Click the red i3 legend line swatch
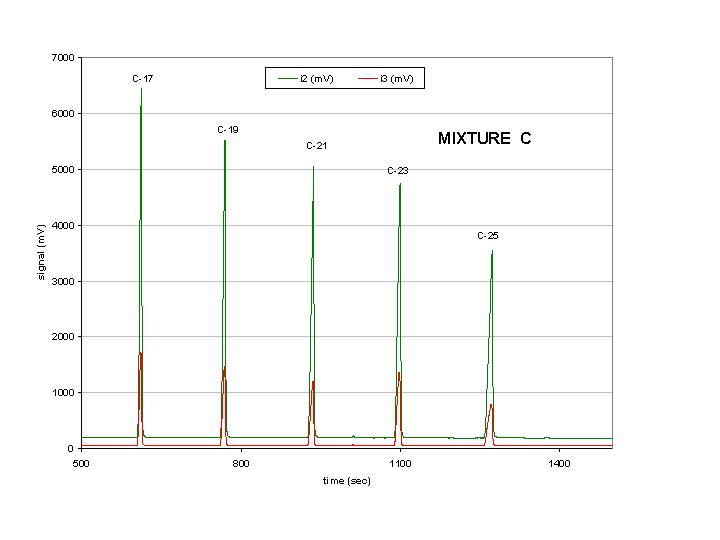720x540 pixels. tap(367, 79)
